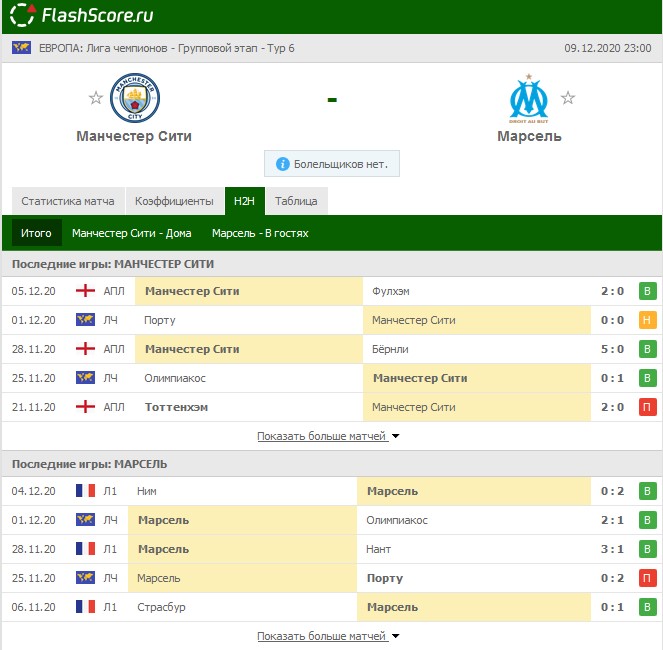Open the Страсбур vs Марсель match
Screen dimensions: 663x650
[332, 607]
